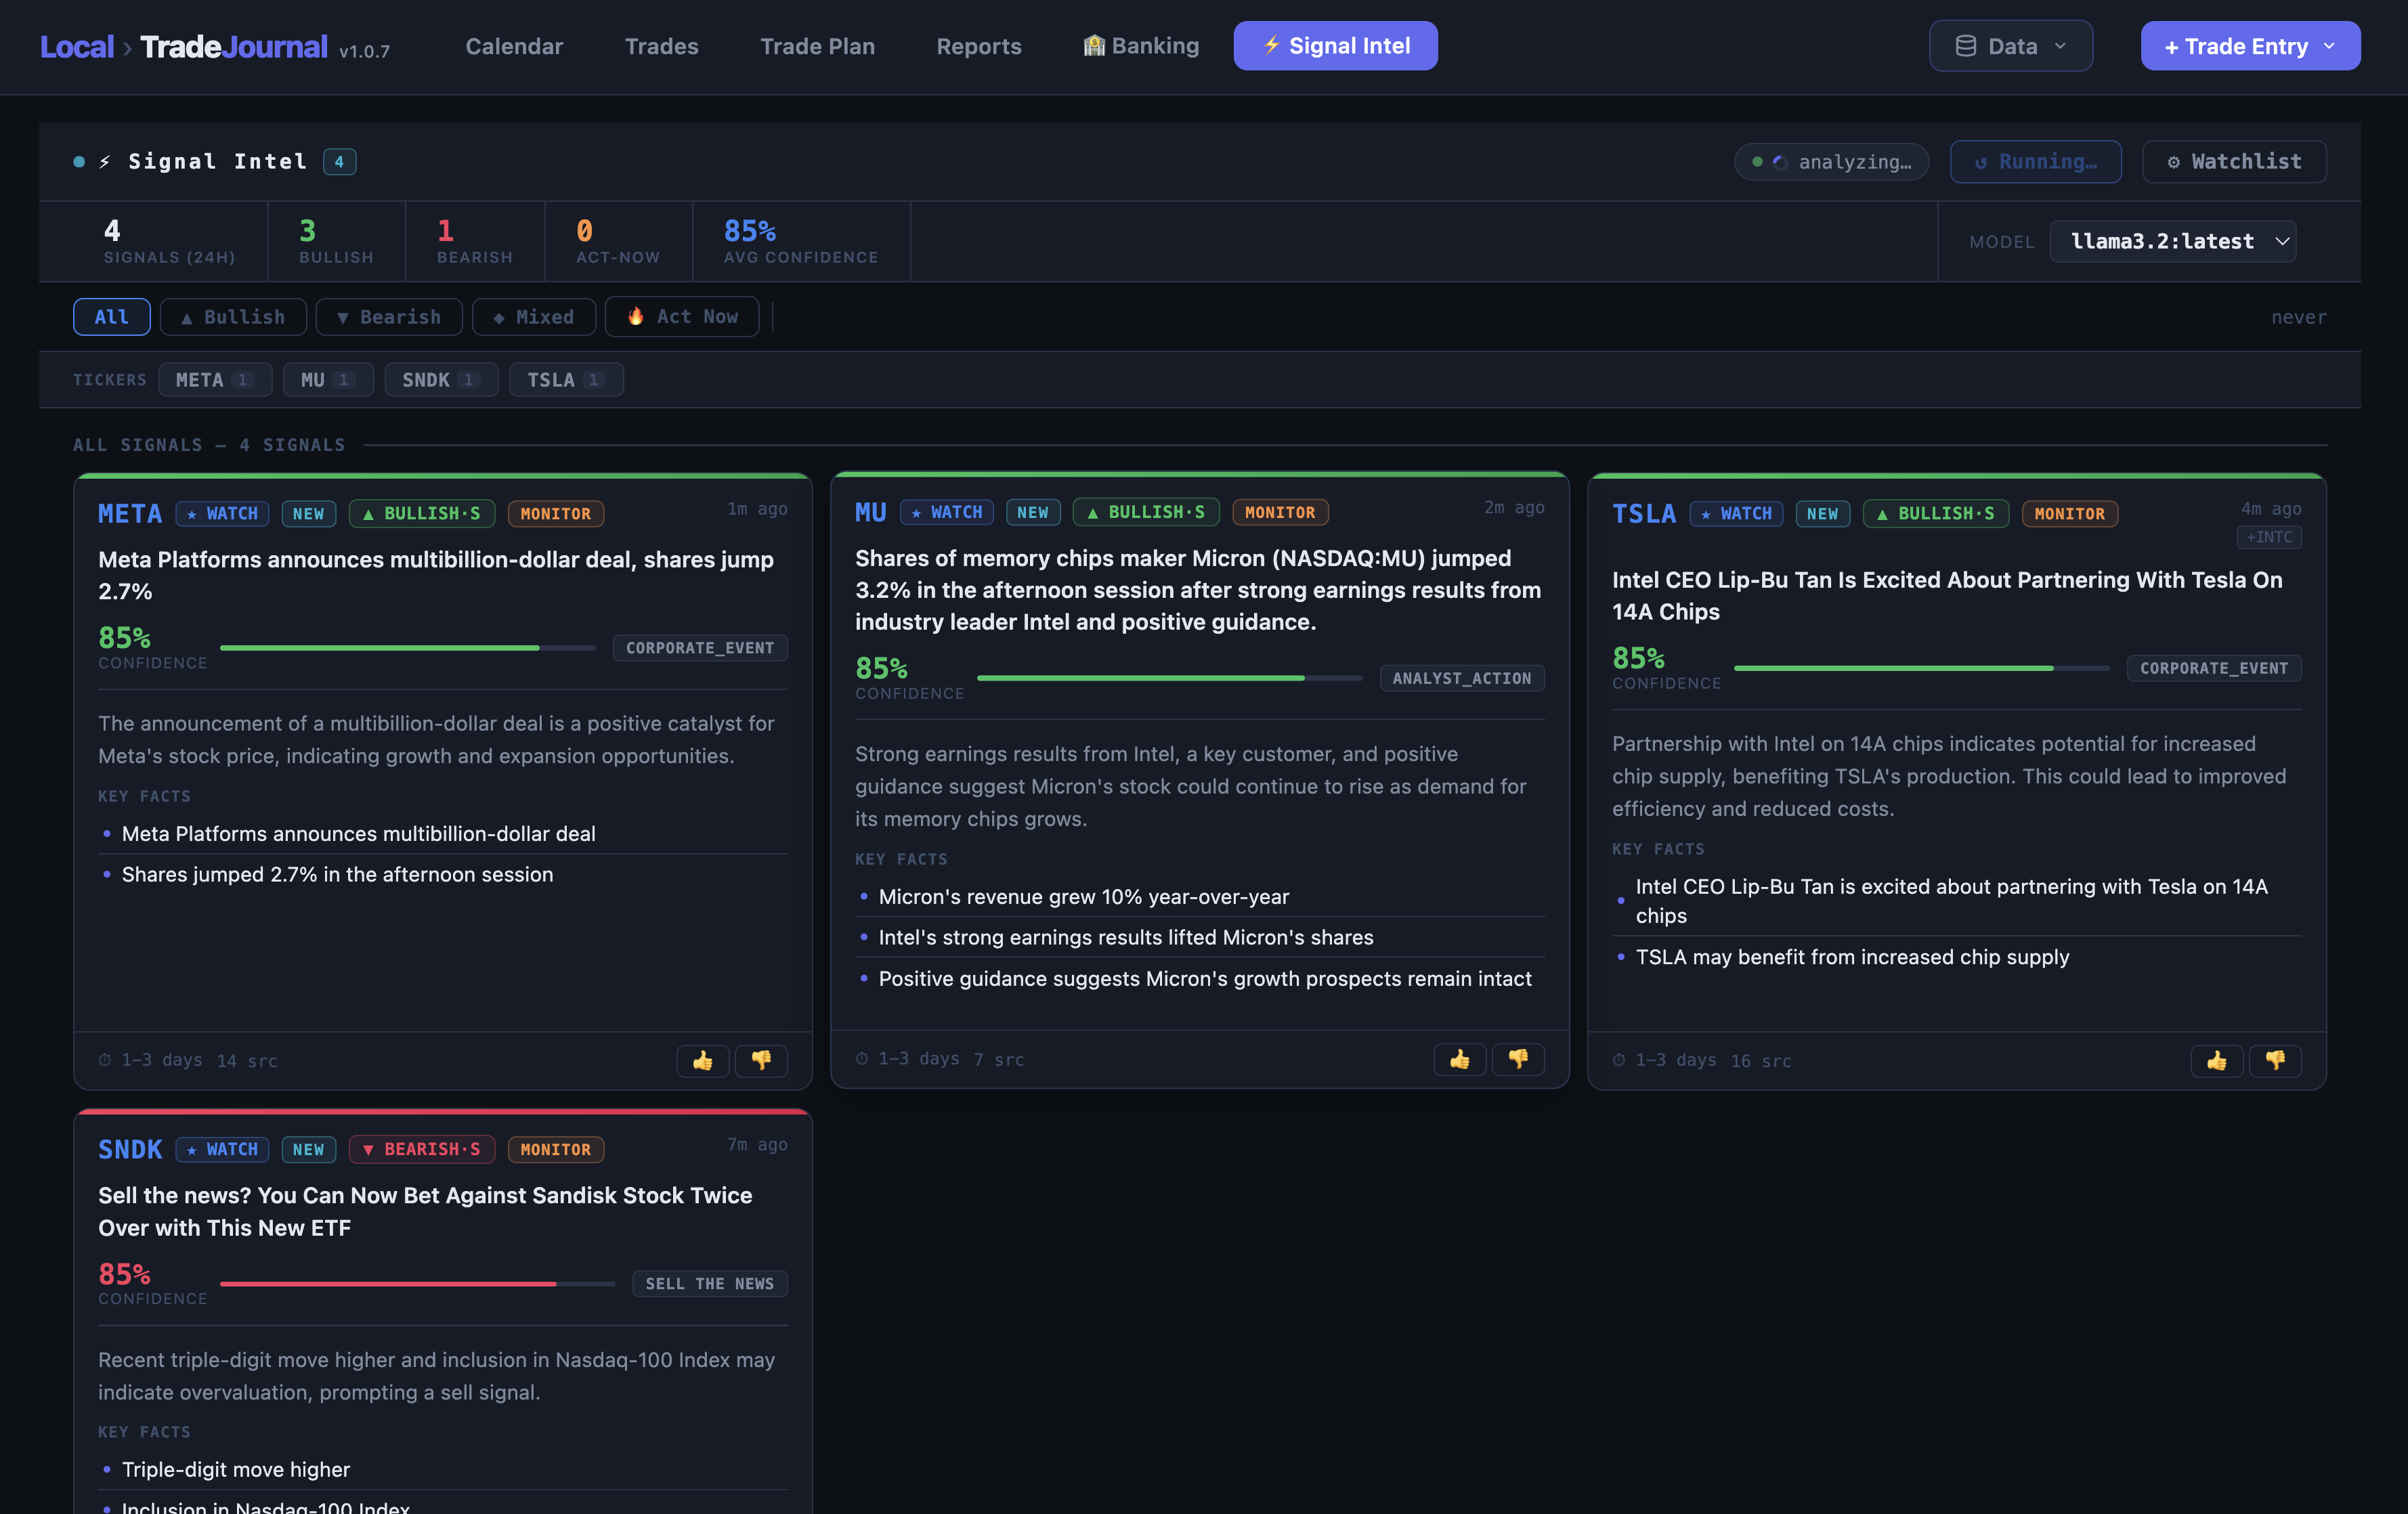Select the SNDK ticker chip filter
This screenshot has width=2408, height=1514.
441,379
